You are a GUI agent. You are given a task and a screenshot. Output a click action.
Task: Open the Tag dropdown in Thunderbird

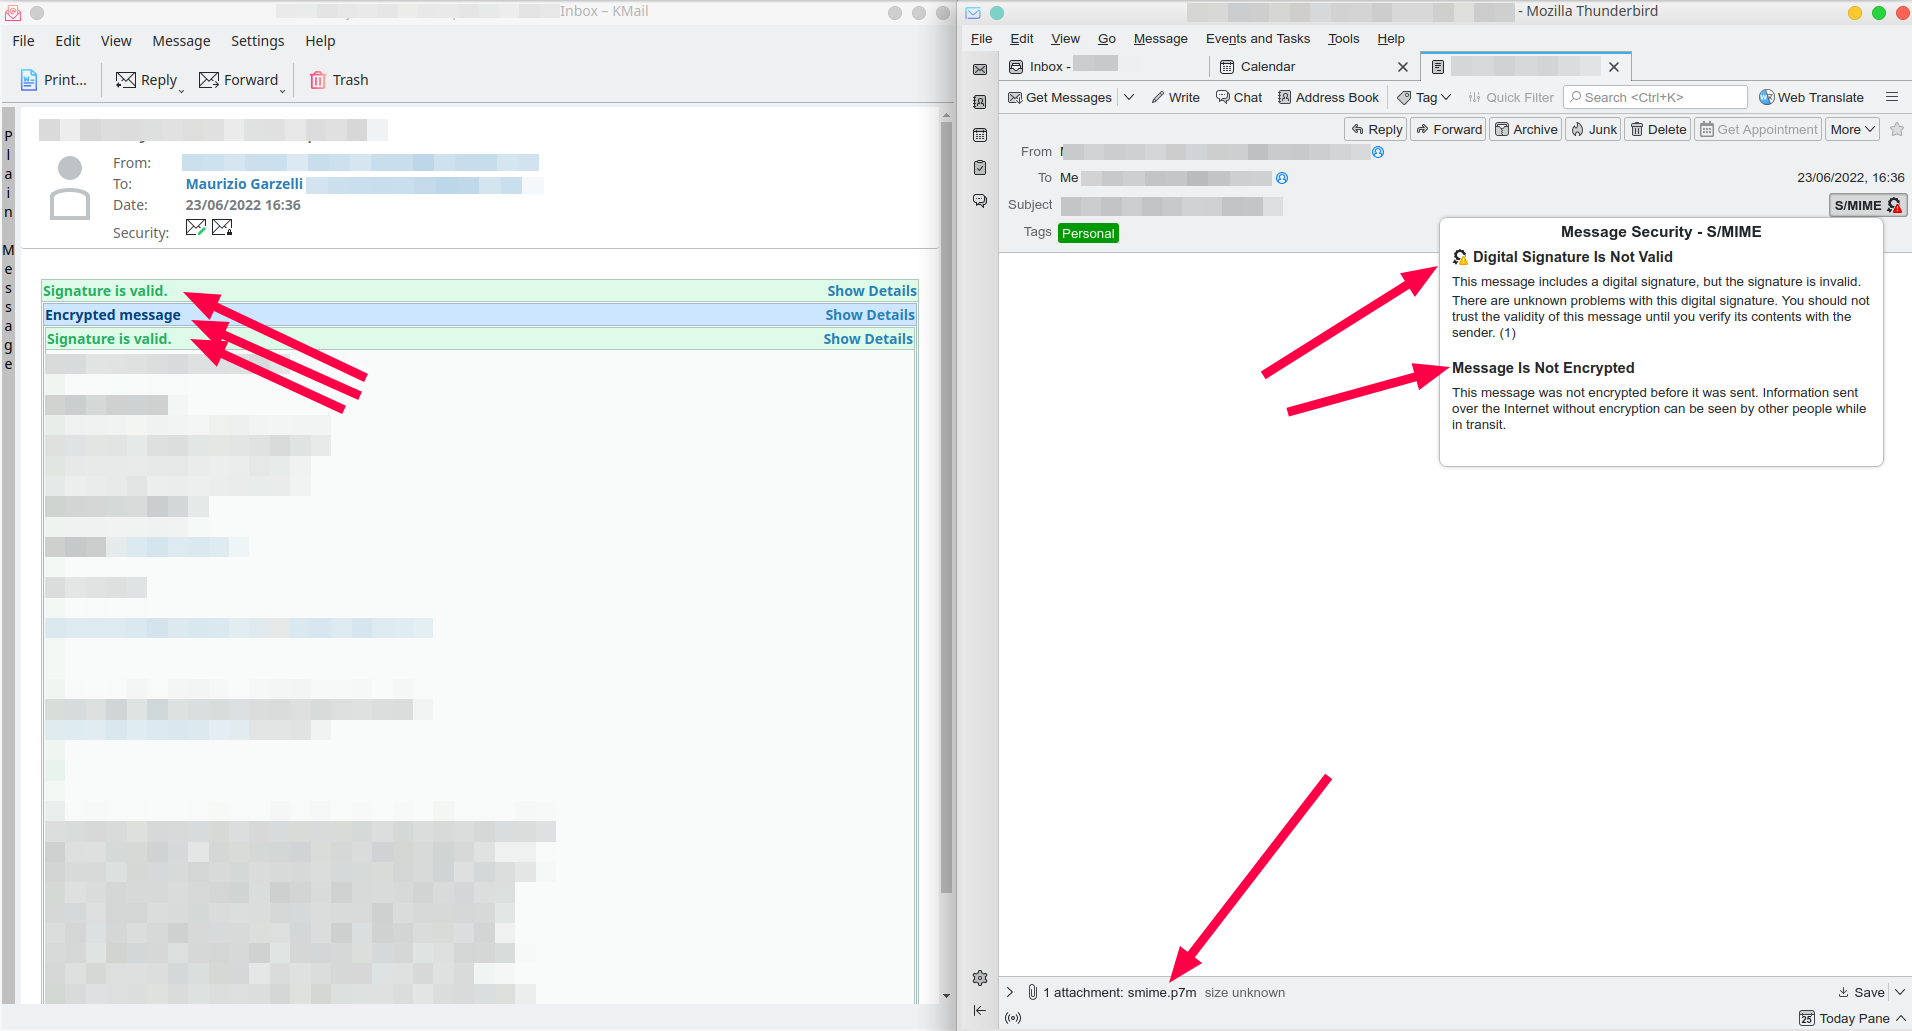tap(1425, 97)
